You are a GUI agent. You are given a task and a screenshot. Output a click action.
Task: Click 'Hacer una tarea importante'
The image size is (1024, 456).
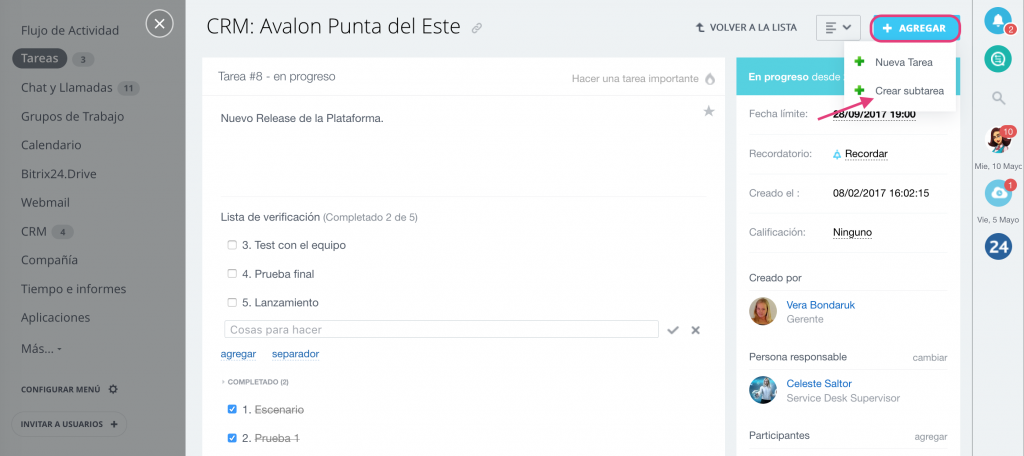[x=635, y=78]
